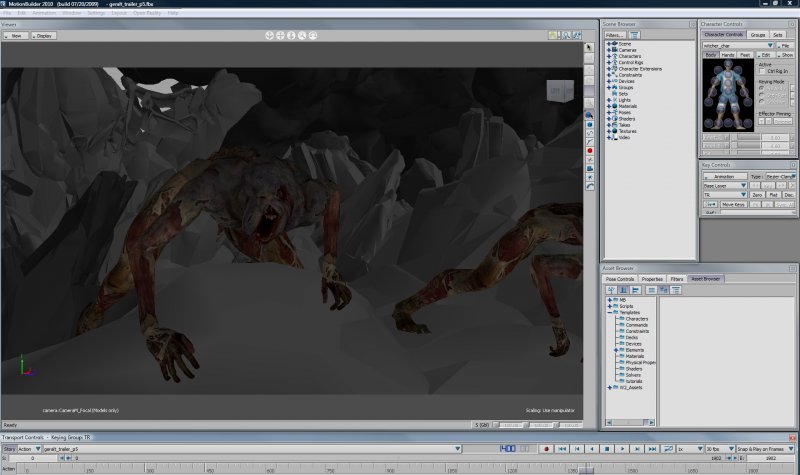This screenshot has width=800, height=475.
Task: Click the Asset Browser horizontal scrollbar
Action: 630,422
